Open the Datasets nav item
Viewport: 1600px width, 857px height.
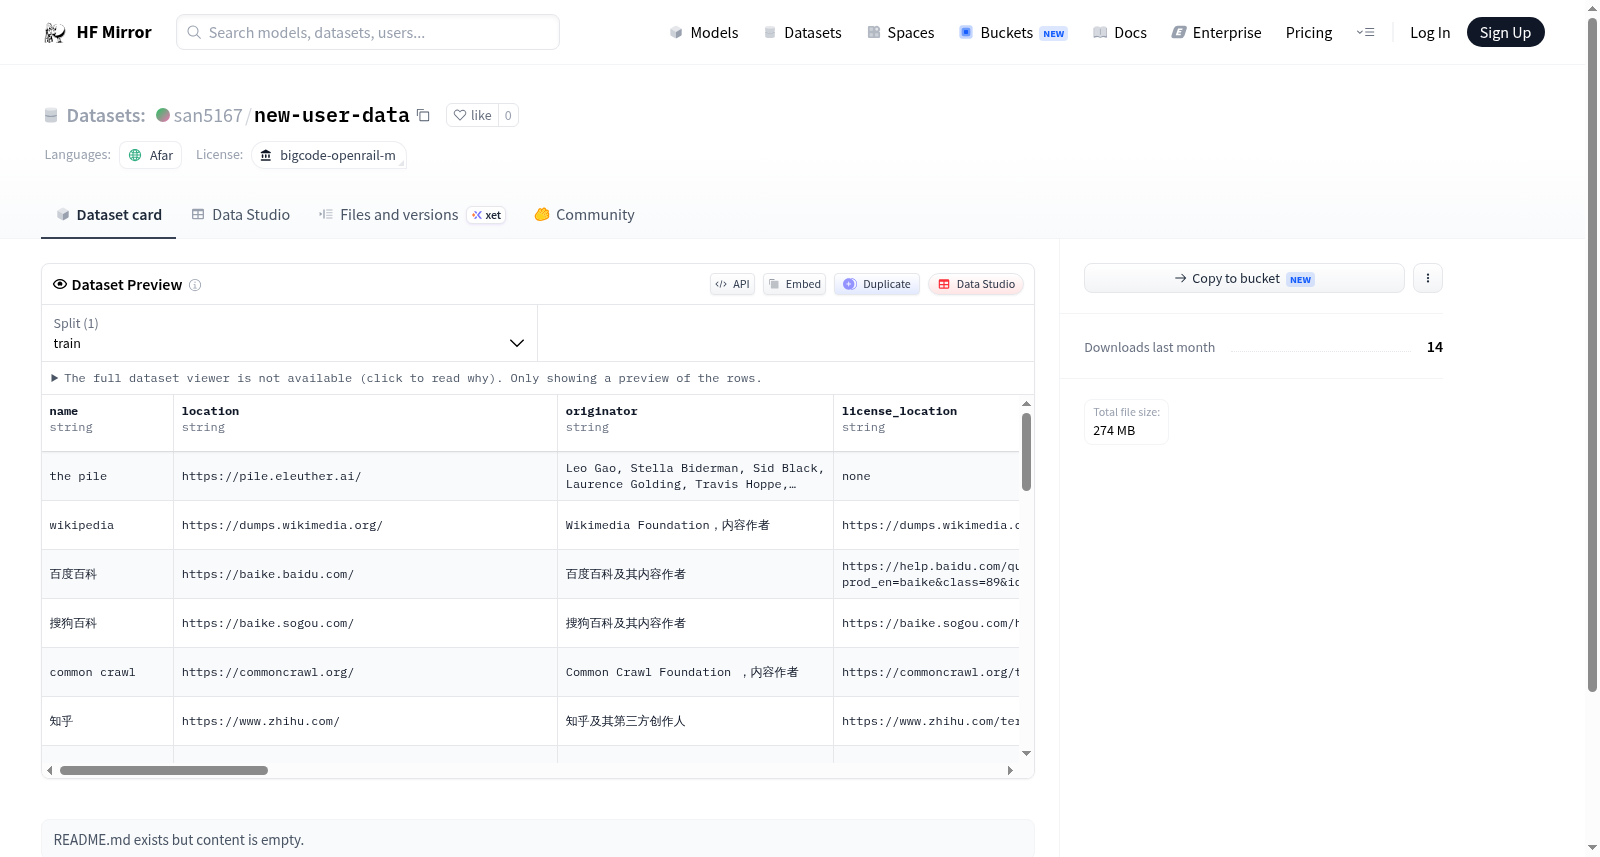[x=803, y=33]
